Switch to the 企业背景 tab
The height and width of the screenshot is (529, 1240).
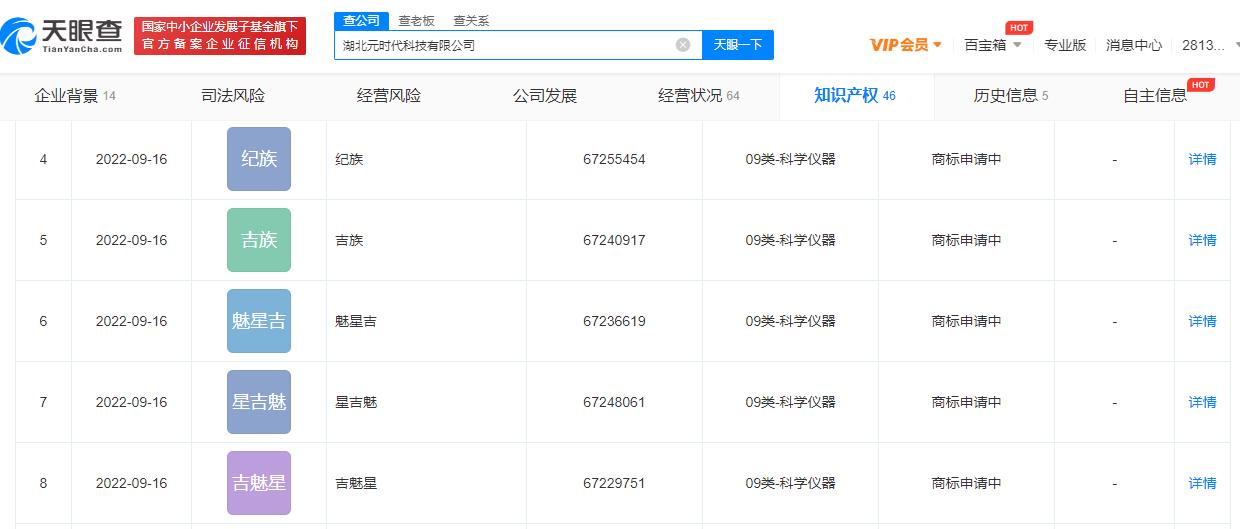click(x=75, y=96)
